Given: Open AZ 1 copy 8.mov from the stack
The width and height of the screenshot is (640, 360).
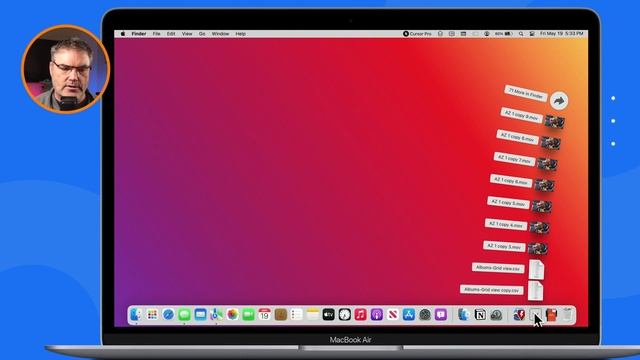Looking at the screenshot, I should pos(551,143).
